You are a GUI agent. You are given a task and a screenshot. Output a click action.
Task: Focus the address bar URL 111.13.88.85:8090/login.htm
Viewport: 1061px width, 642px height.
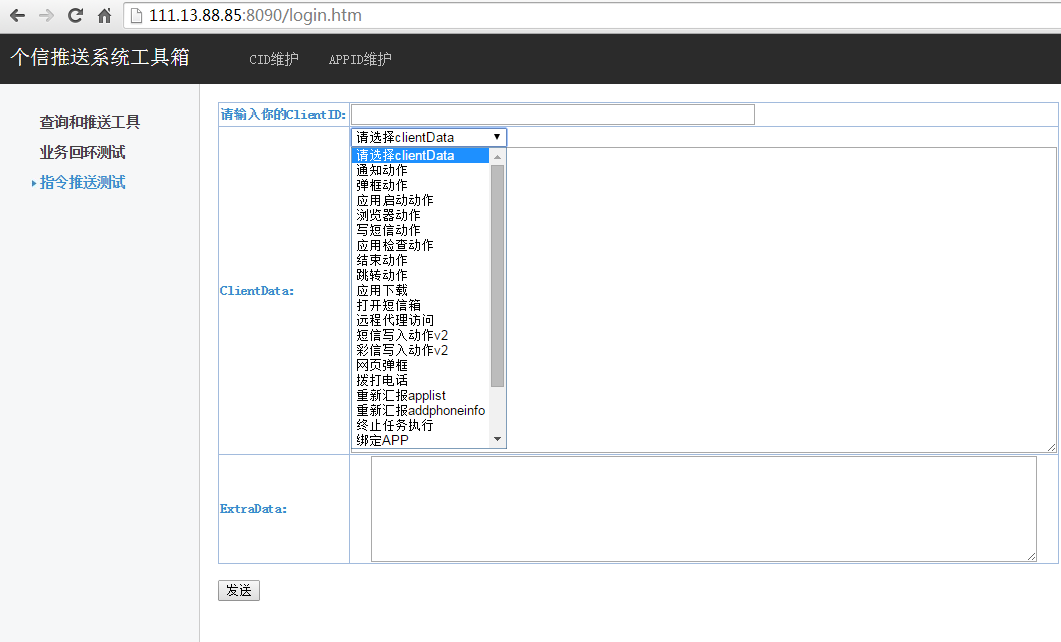[x=255, y=16]
